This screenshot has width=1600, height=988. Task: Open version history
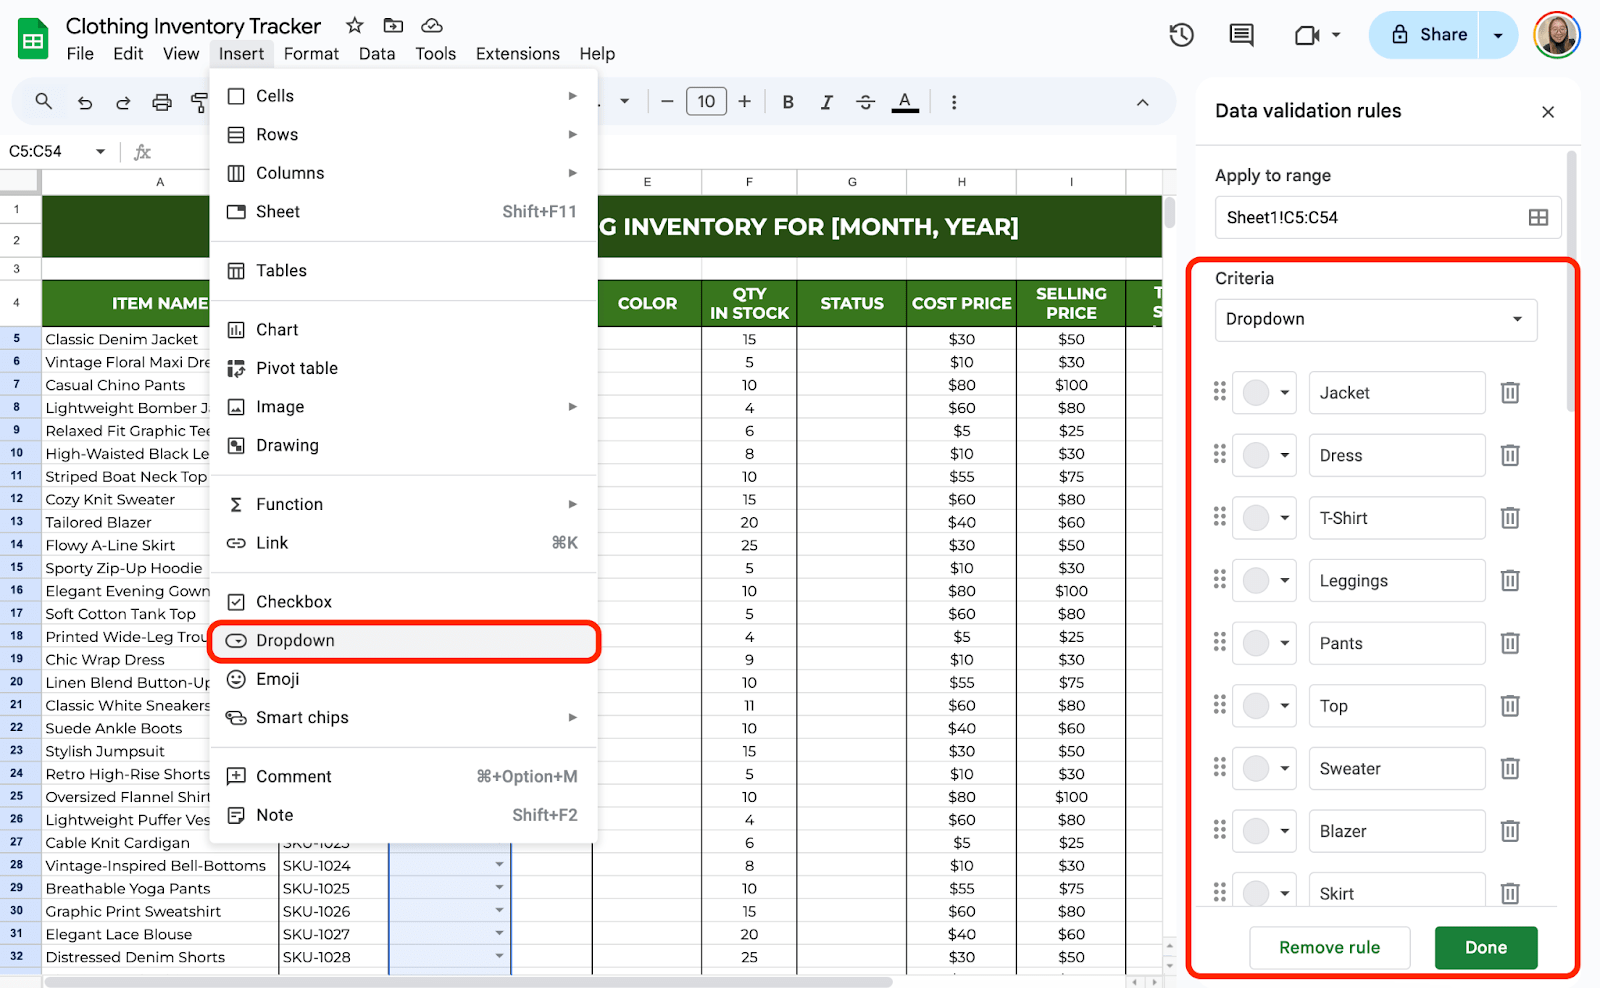[x=1181, y=34]
